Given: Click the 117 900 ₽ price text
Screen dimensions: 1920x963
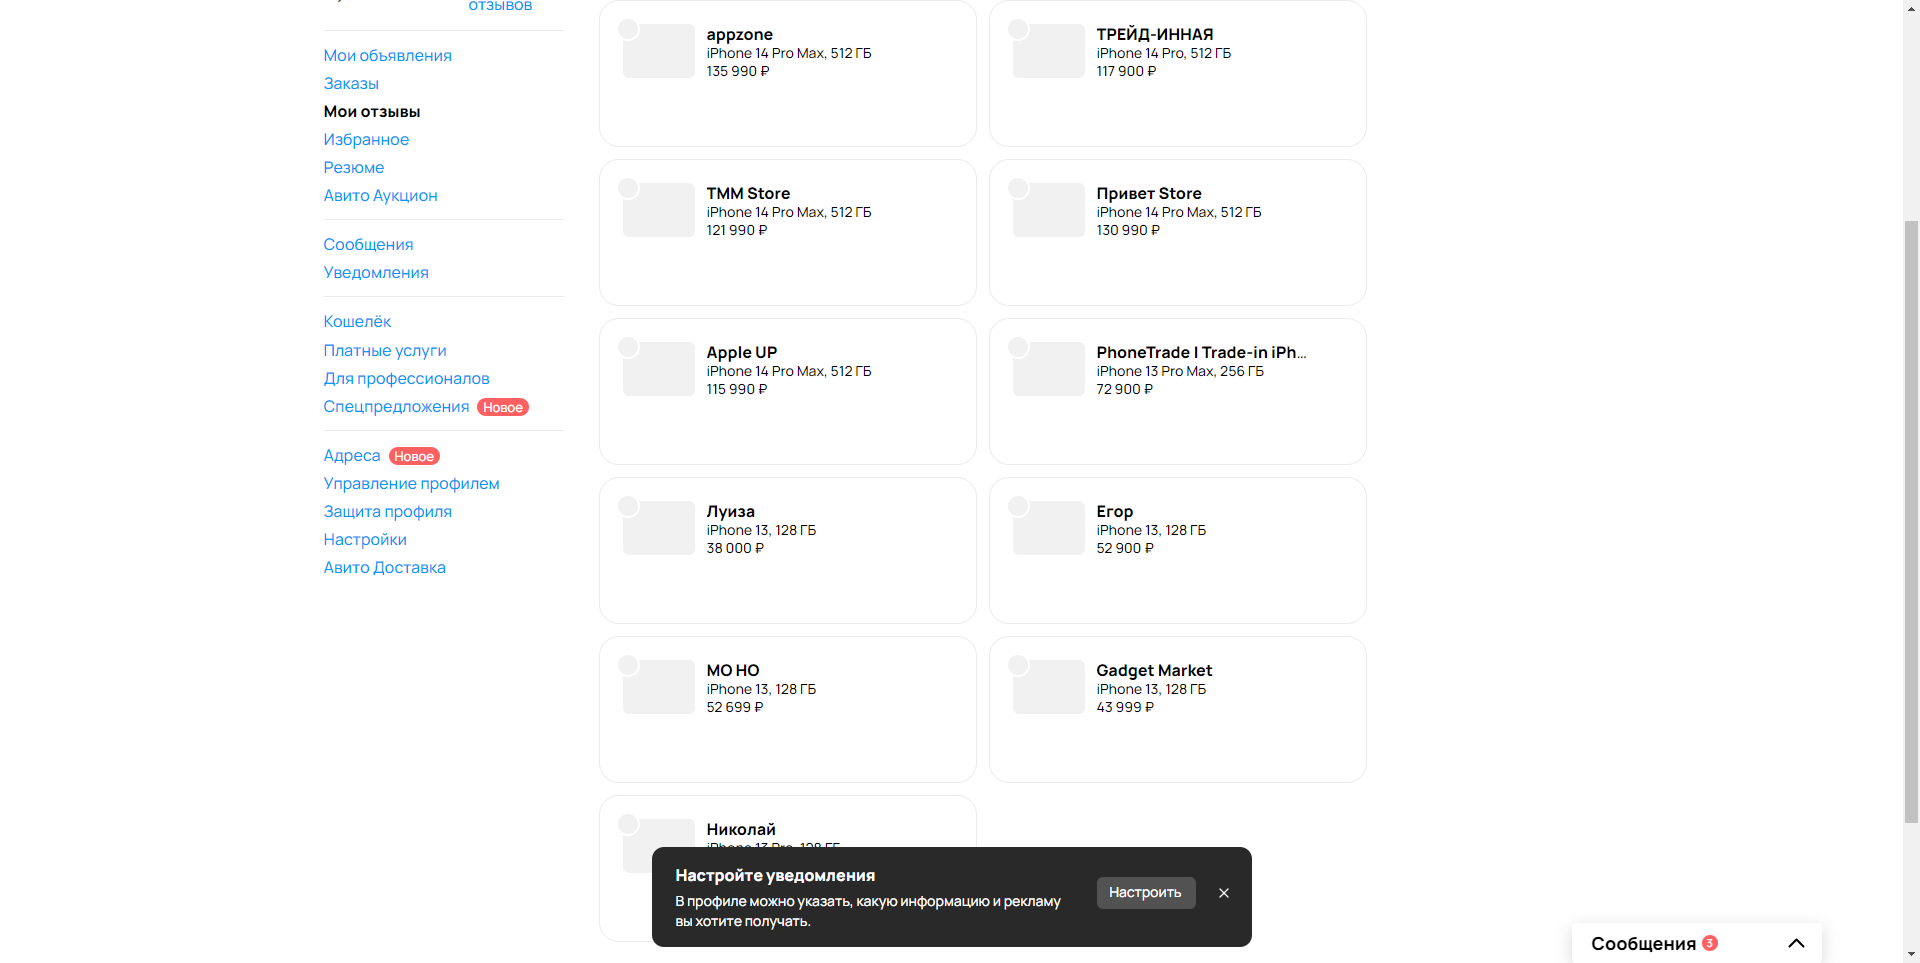Looking at the screenshot, I should (x=1126, y=72).
